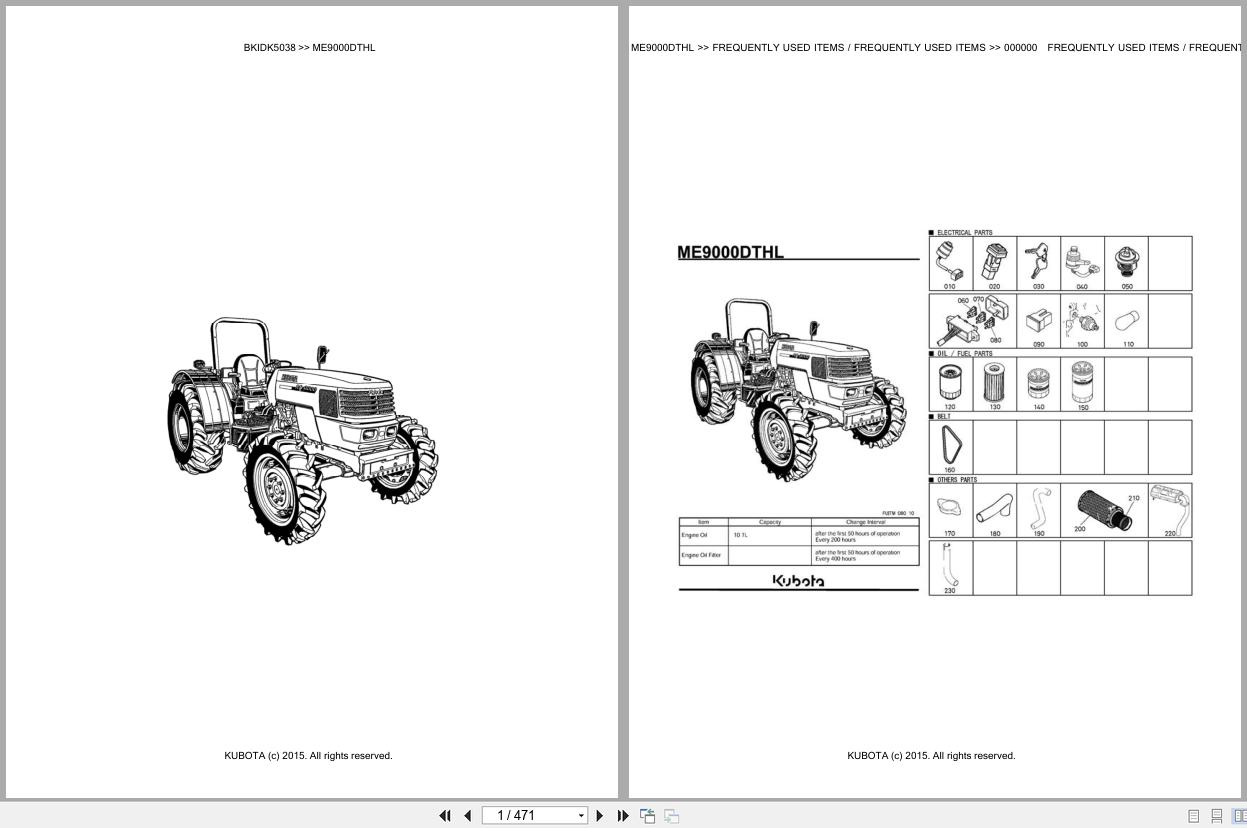This screenshot has width=1247, height=828.
Task: Click the Change Interval column header
Action: pos(865,522)
